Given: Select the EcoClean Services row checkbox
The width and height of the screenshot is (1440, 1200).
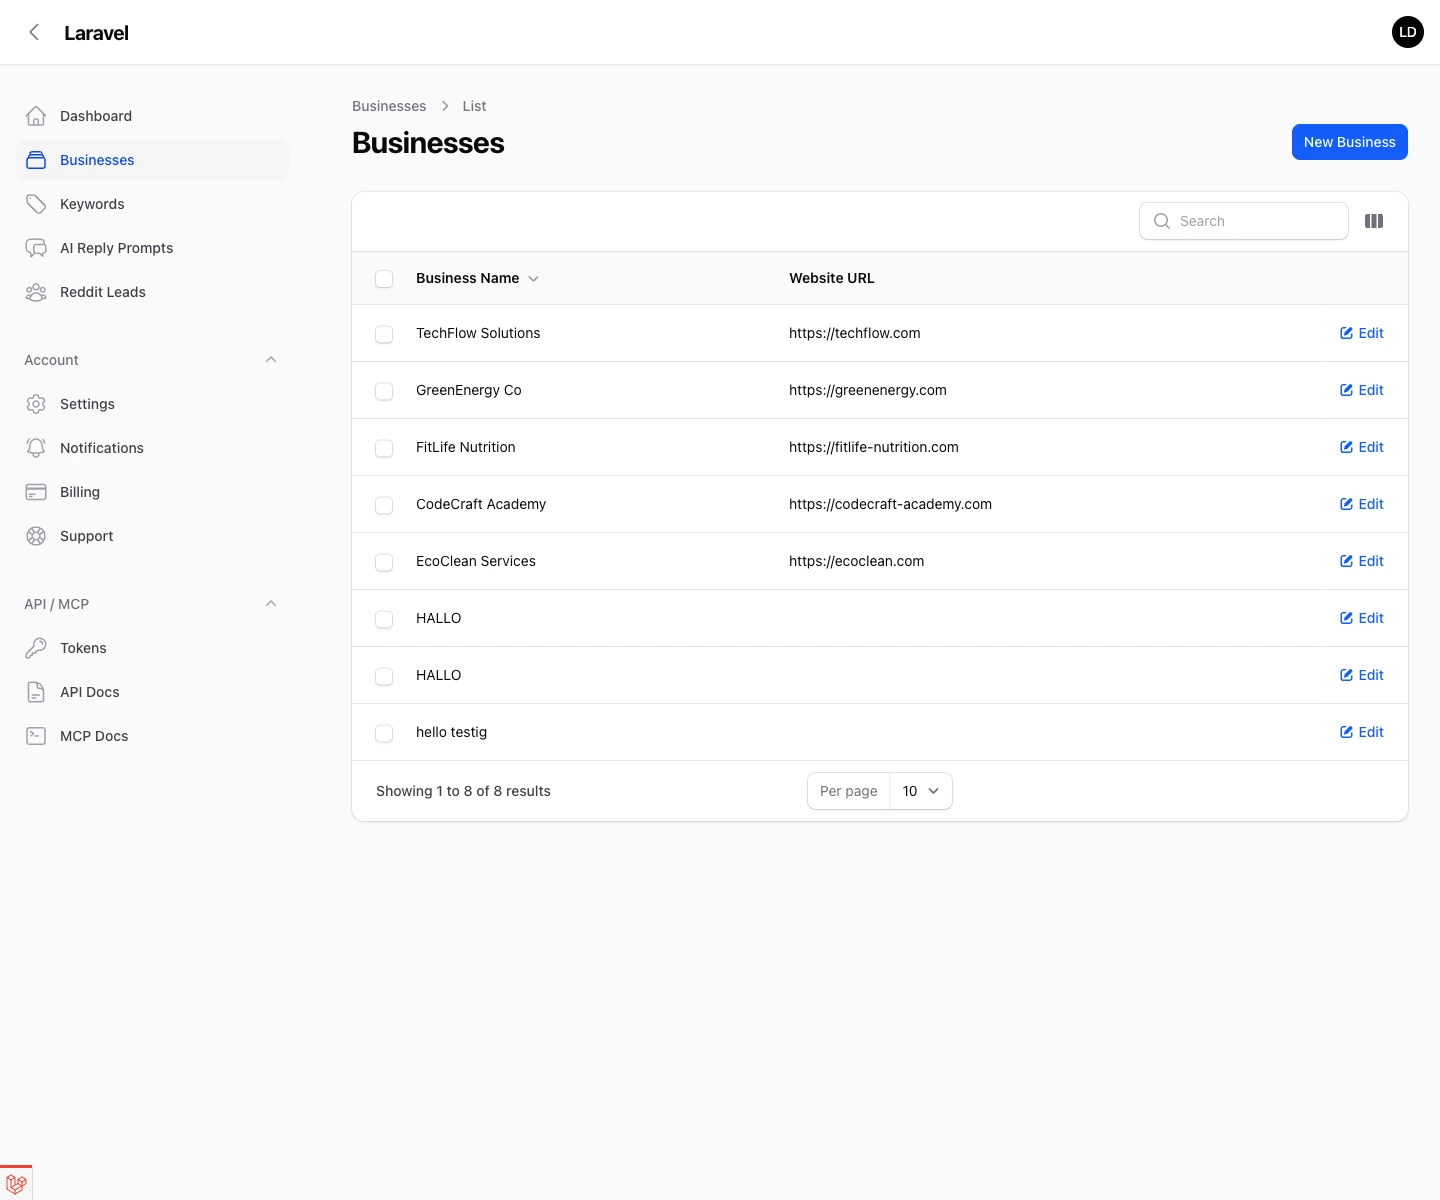Looking at the screenshot, I should [384, 562].
